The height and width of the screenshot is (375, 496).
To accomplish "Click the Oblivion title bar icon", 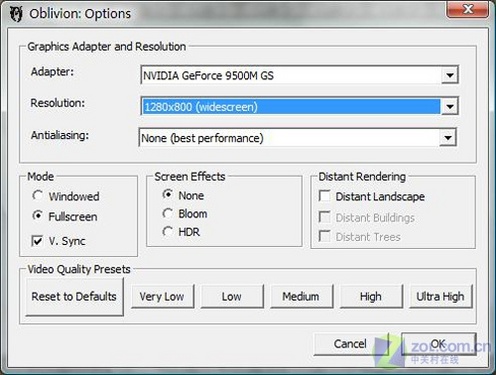I will (x=16, y=14).
